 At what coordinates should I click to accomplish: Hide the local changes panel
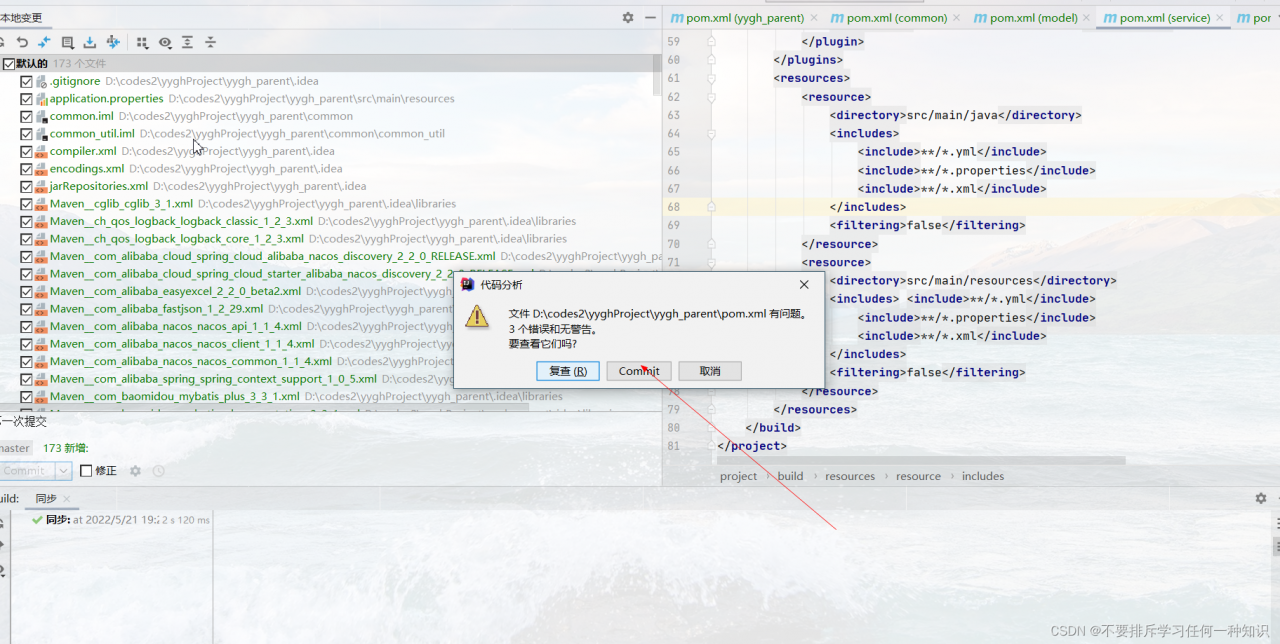(x=650, y=17)
